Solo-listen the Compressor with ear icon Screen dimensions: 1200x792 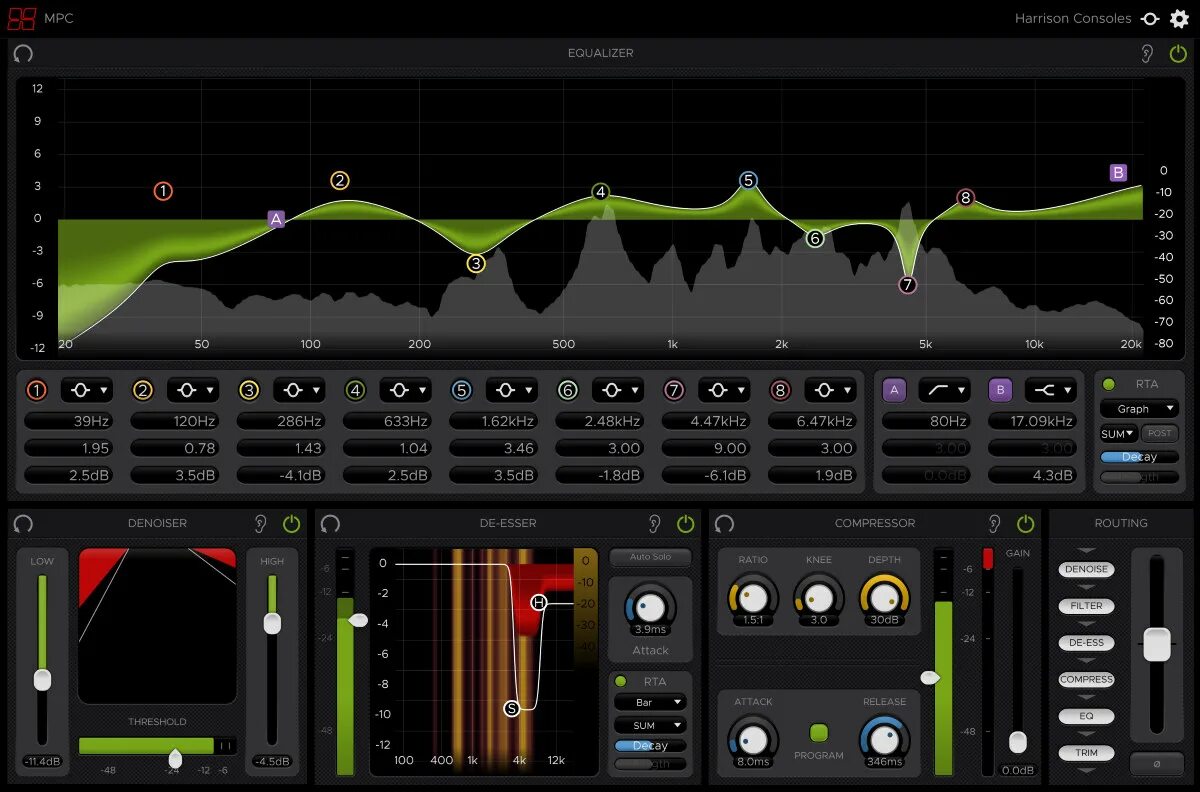(x=994, y=523)
